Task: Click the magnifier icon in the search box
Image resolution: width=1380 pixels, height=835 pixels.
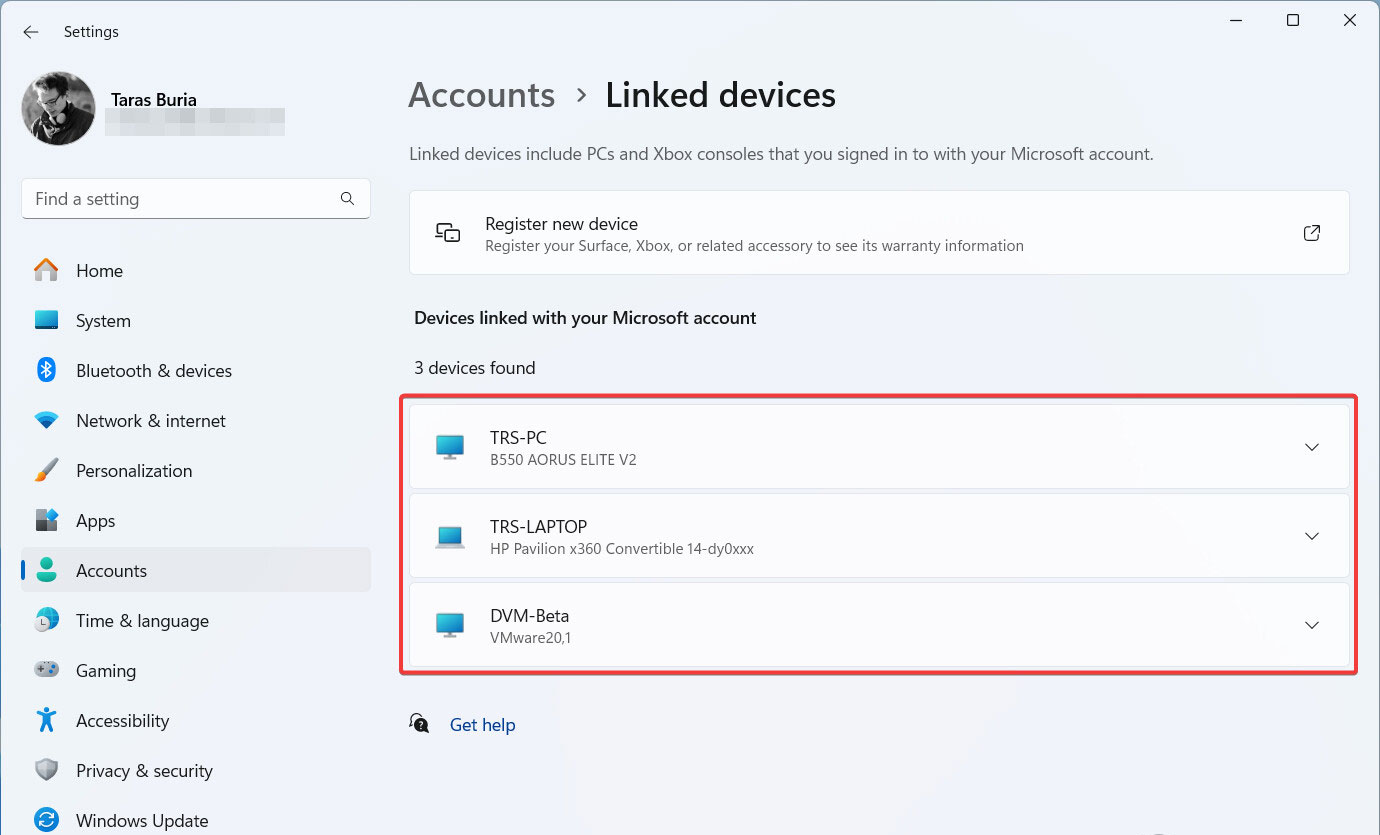Action: click(x=347, y=198)
